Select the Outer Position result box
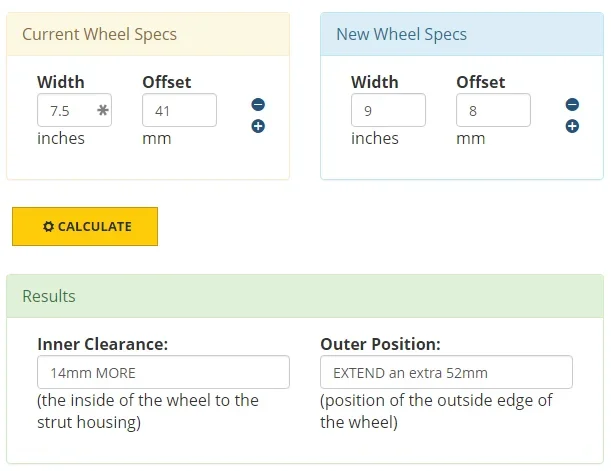This screenshot has height=471, width=611. point(446,372)
